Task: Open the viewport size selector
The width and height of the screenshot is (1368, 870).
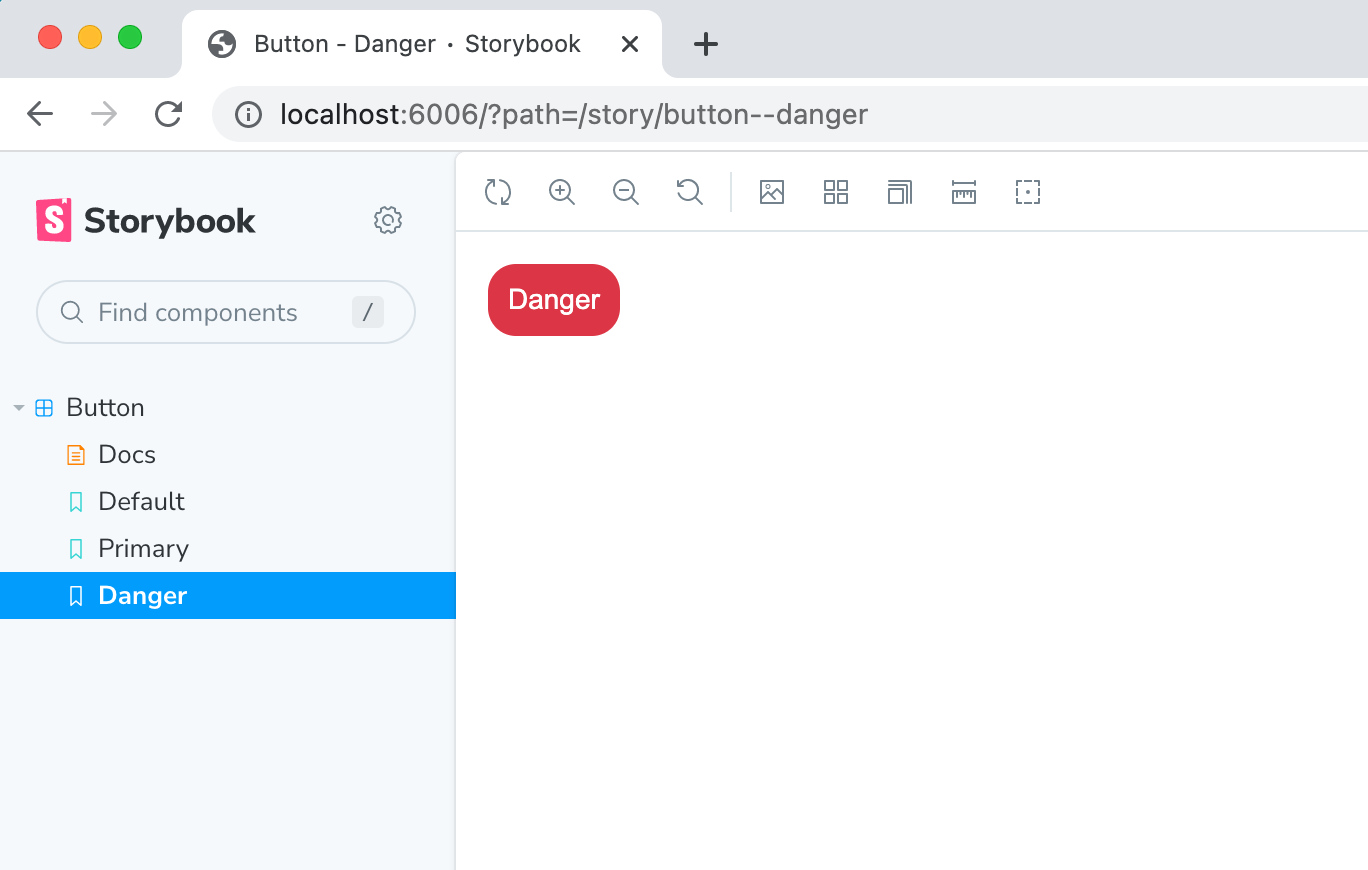Action: 899,192
